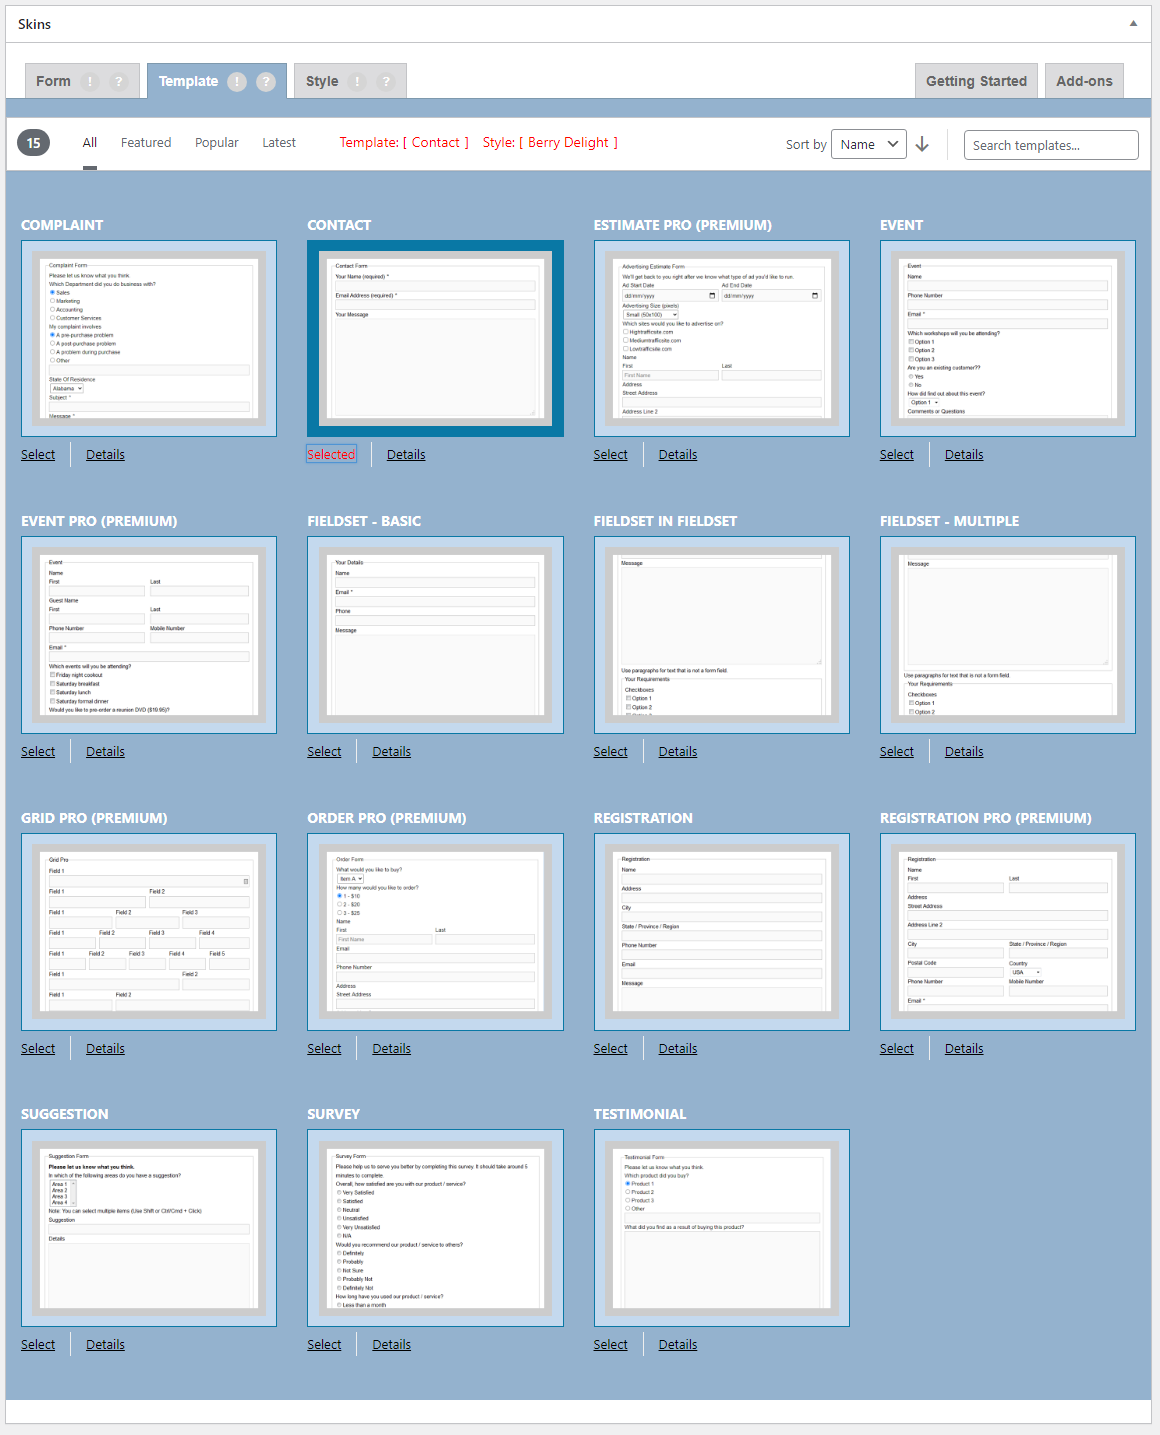Open the Sort by Name dropdown

coord(869,145)
